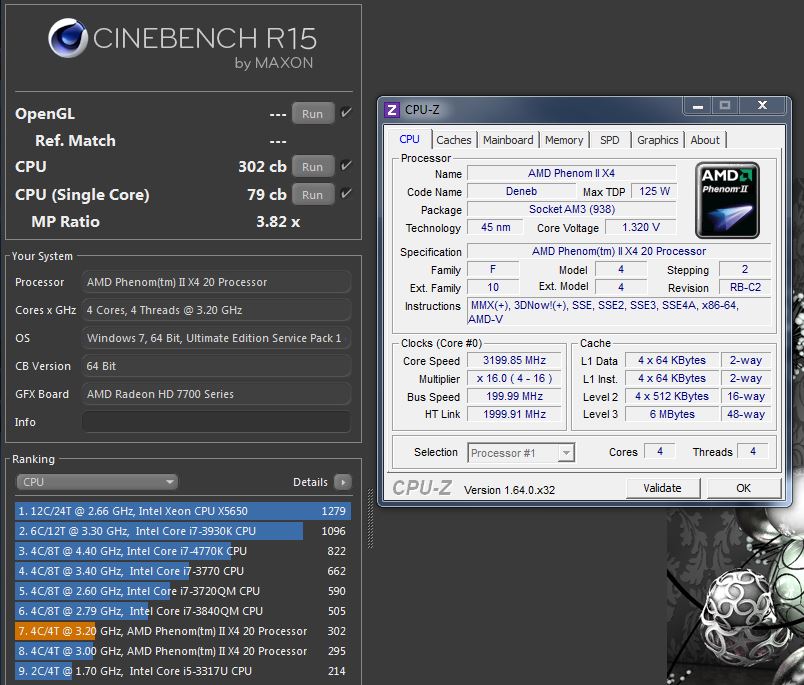Select ranking row Intel Core i7-3930K
Viewport: 804px width, 685px height.
[x=183, y=531]
